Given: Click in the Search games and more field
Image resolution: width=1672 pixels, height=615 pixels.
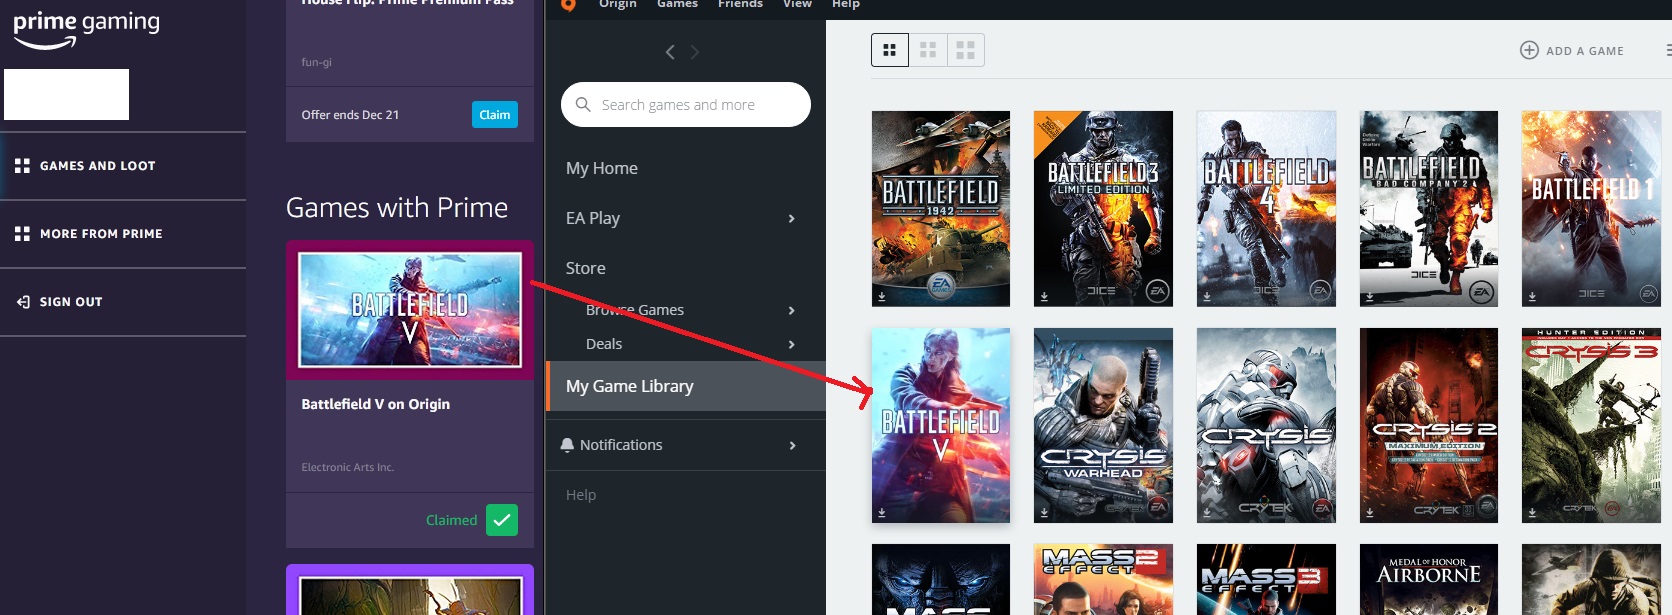Looking at the screenshot, I should [686, 105].
